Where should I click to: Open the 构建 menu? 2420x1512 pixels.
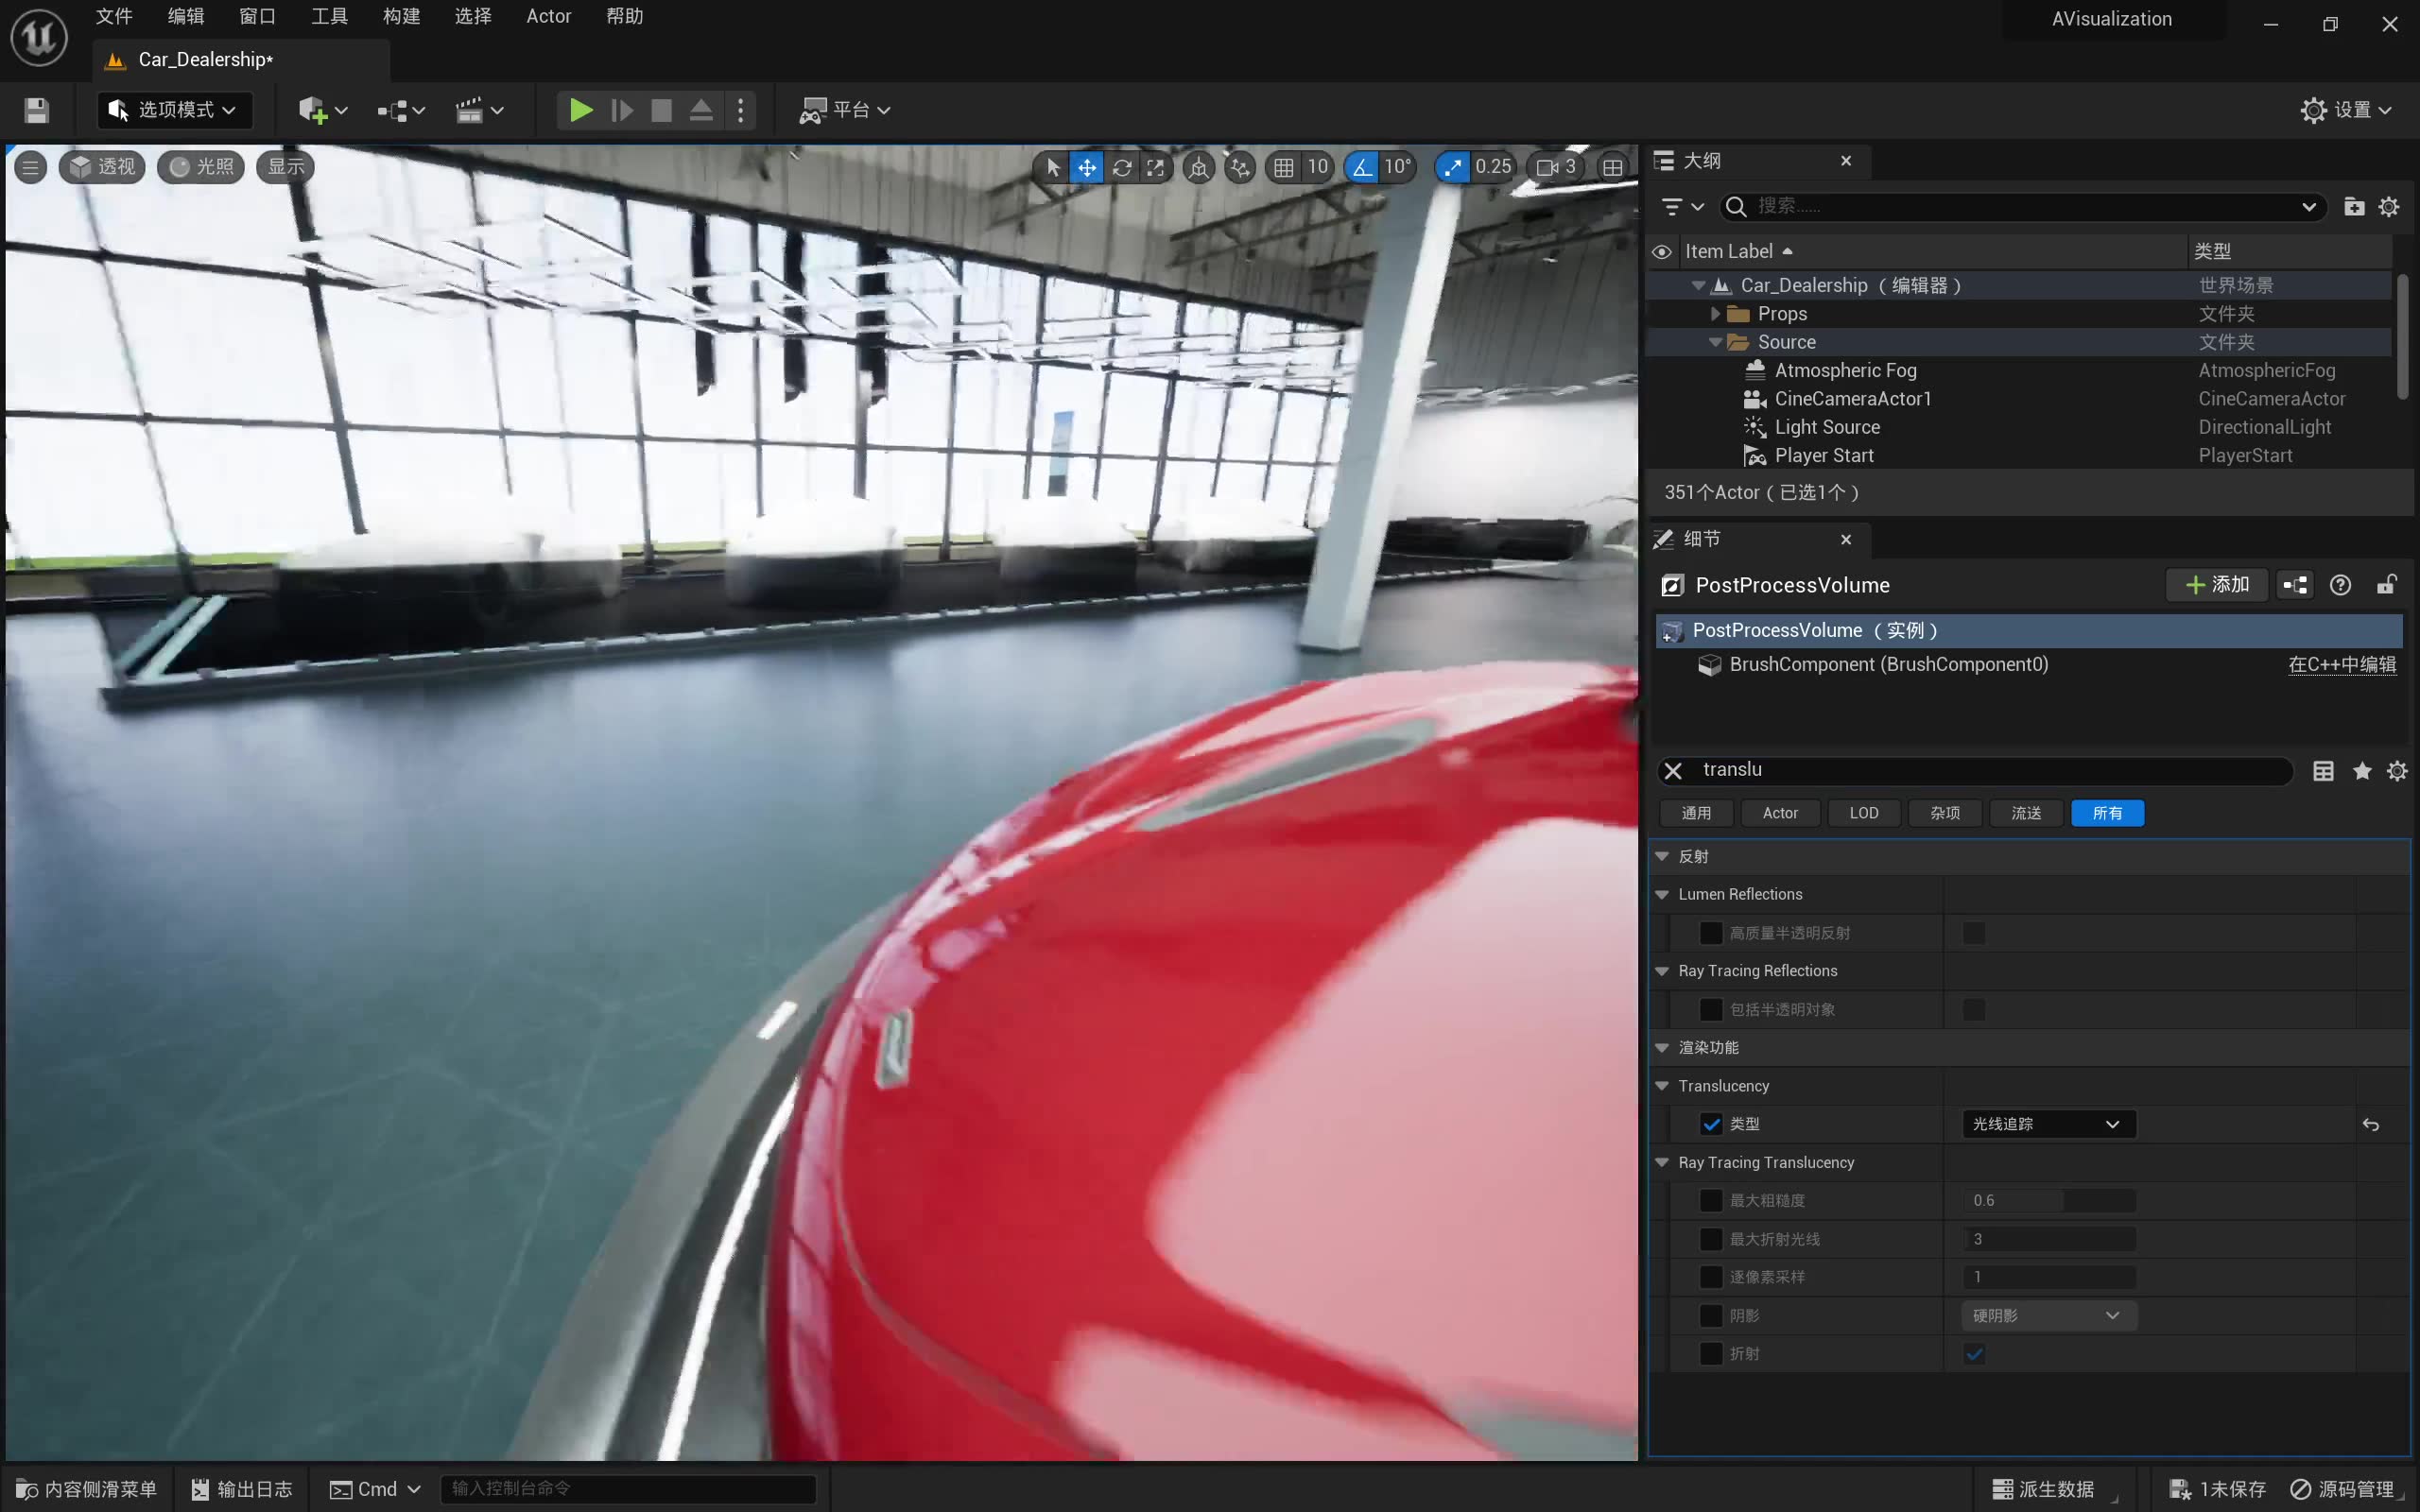point(401,16)
